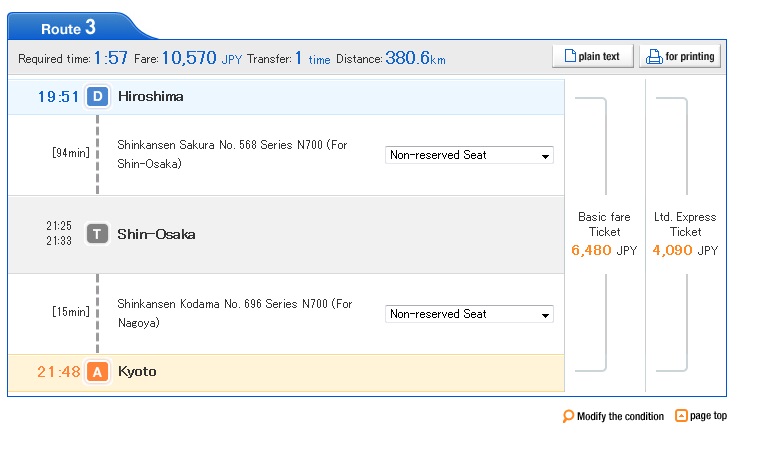The height and width of the screenshot is (454, 781).
Task: Open seat dropdown for Kodama No. 696
Action: click(x=469, y=314)
